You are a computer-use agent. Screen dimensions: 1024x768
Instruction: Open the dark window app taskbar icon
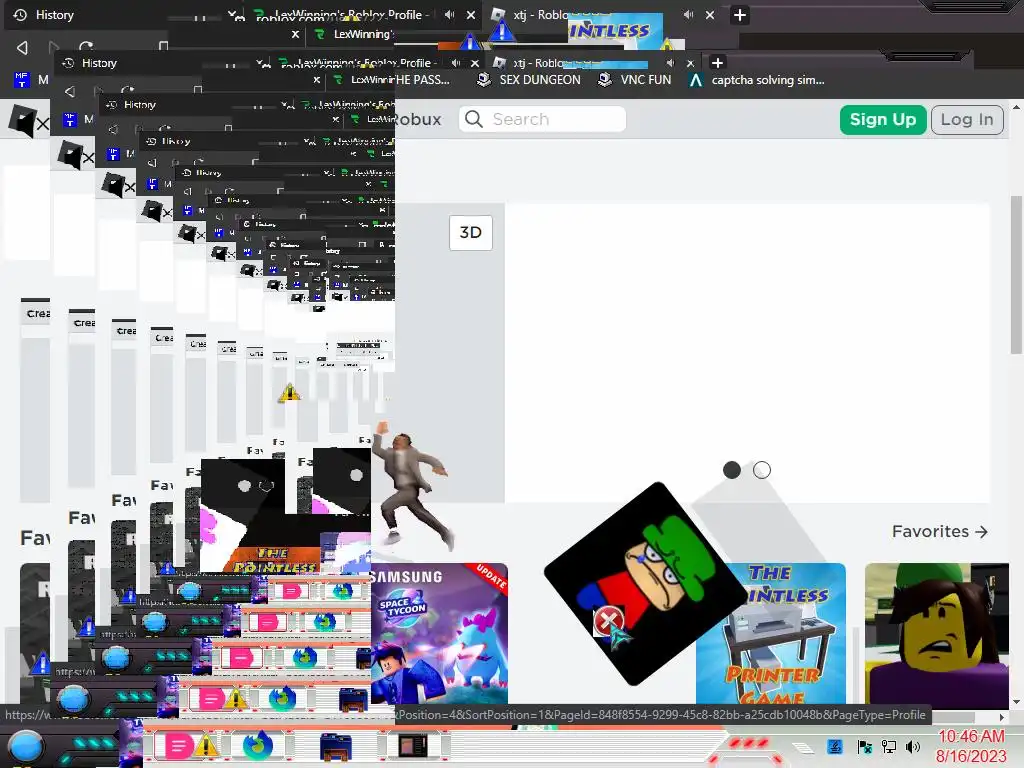[413, 746]
